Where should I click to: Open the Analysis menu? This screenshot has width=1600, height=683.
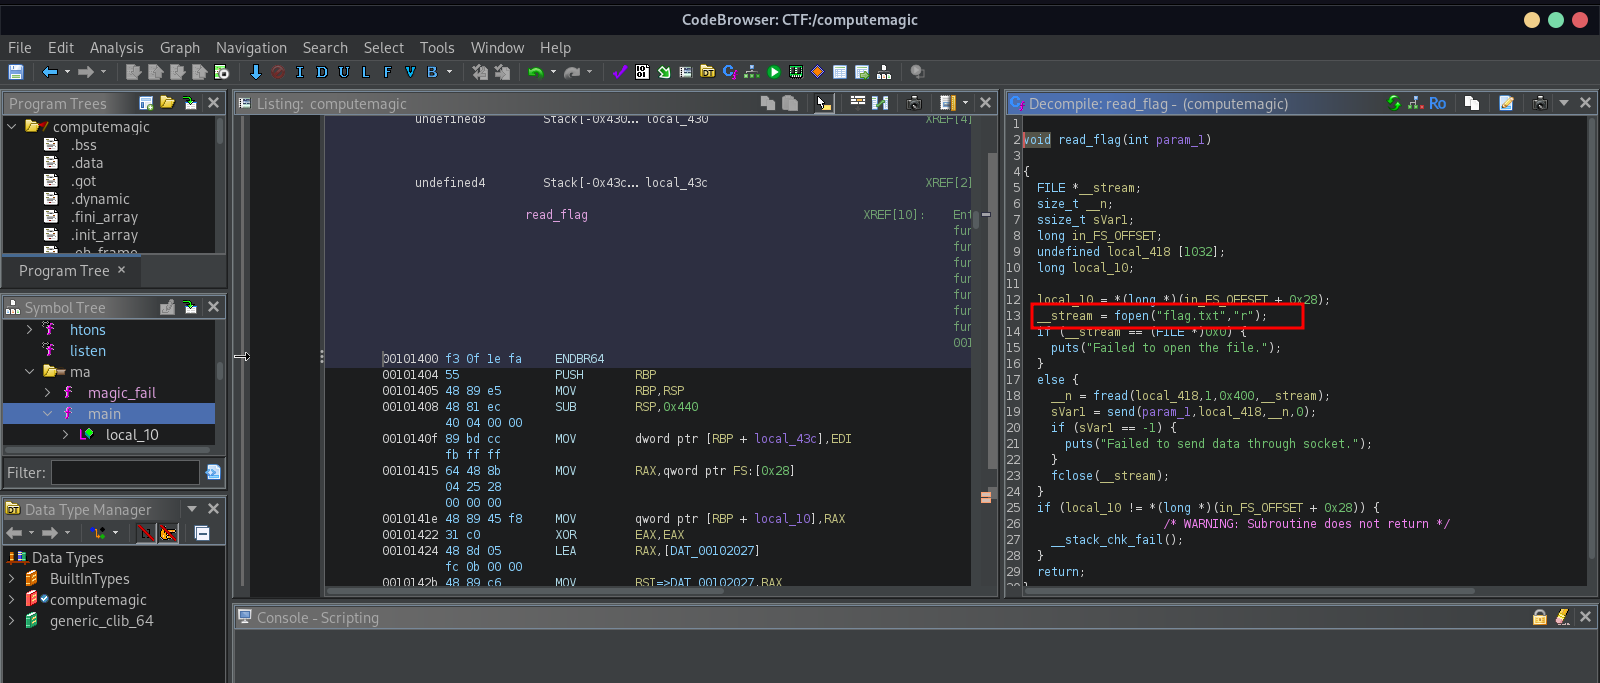click(116, 48)
